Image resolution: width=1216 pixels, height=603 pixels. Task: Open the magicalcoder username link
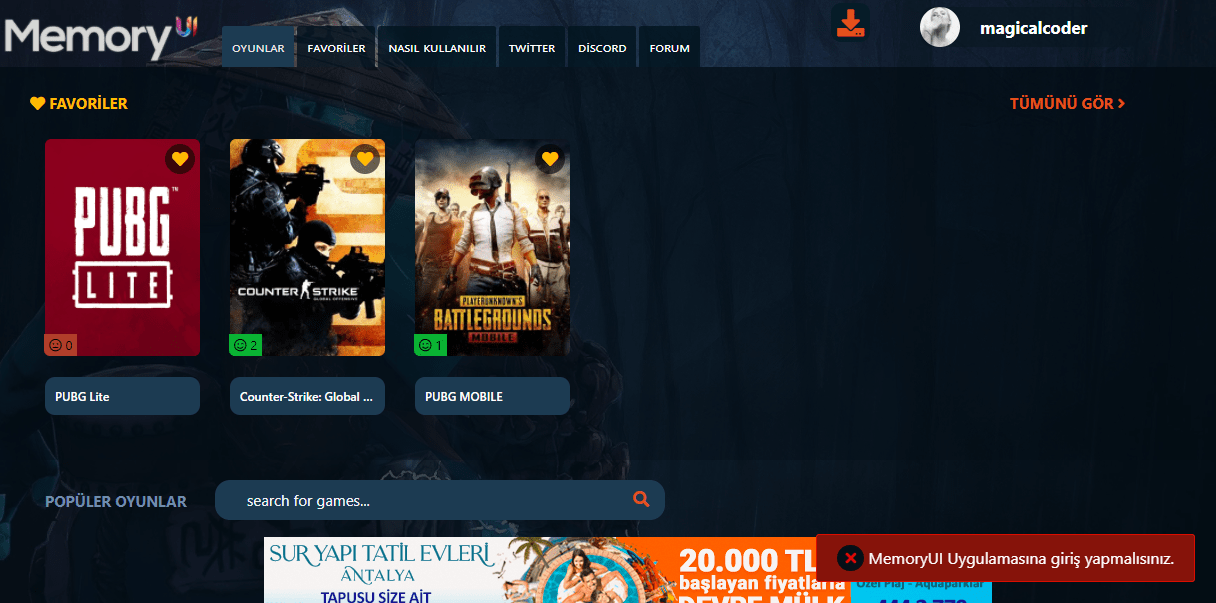point(1033,28)
